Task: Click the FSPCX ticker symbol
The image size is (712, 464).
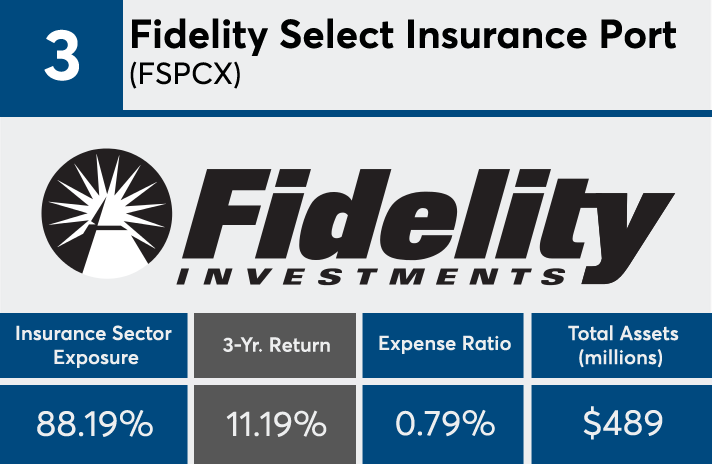Action: coord(185,74)
